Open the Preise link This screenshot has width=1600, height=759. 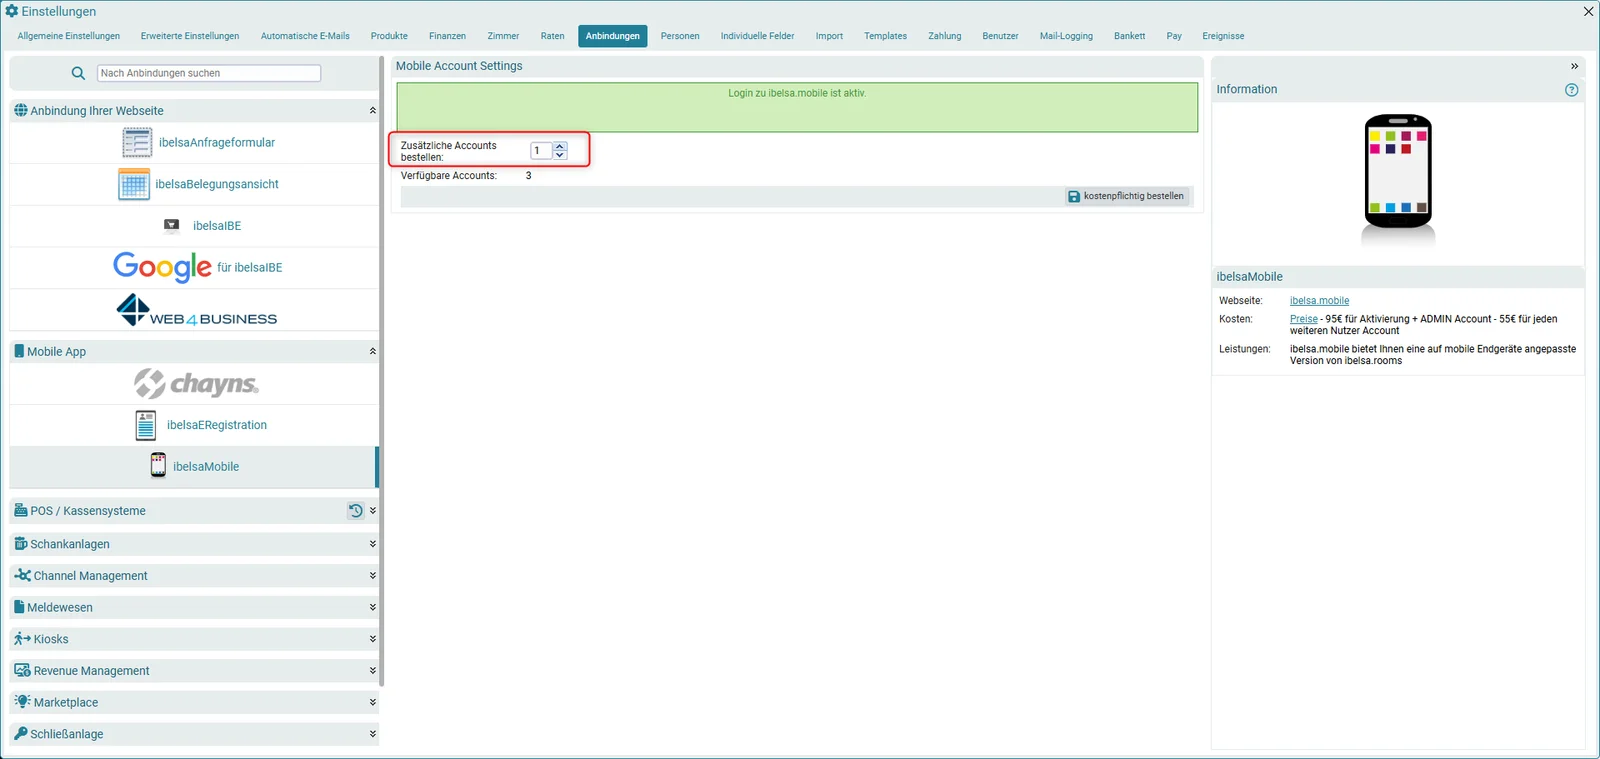pos(1303,319)
